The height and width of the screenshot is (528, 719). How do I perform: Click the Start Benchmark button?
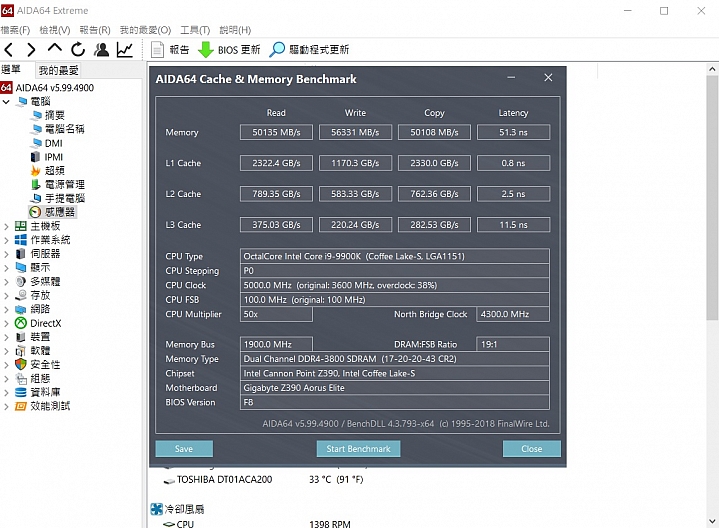pyautogui.click(x=358, y=449)
